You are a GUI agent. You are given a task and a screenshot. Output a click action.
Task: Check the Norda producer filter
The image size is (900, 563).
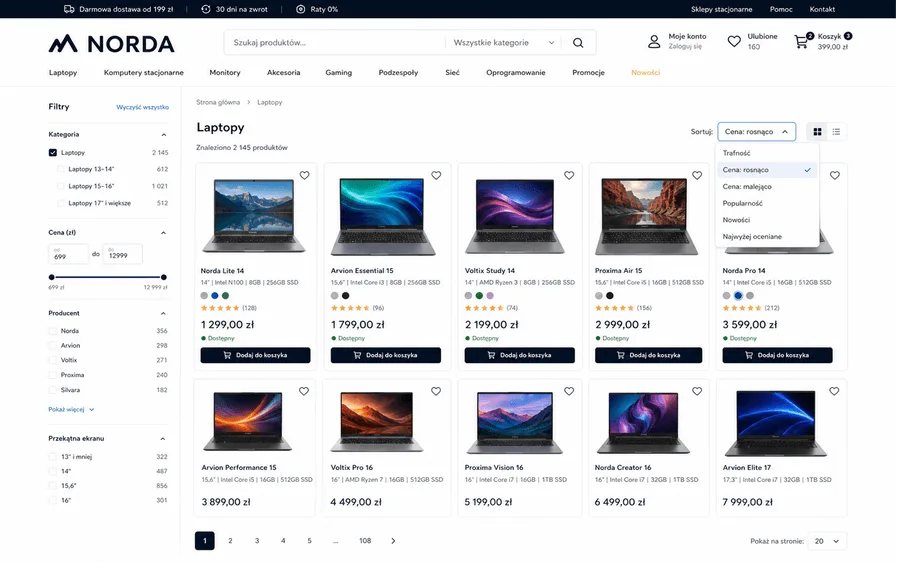point(53,331)
